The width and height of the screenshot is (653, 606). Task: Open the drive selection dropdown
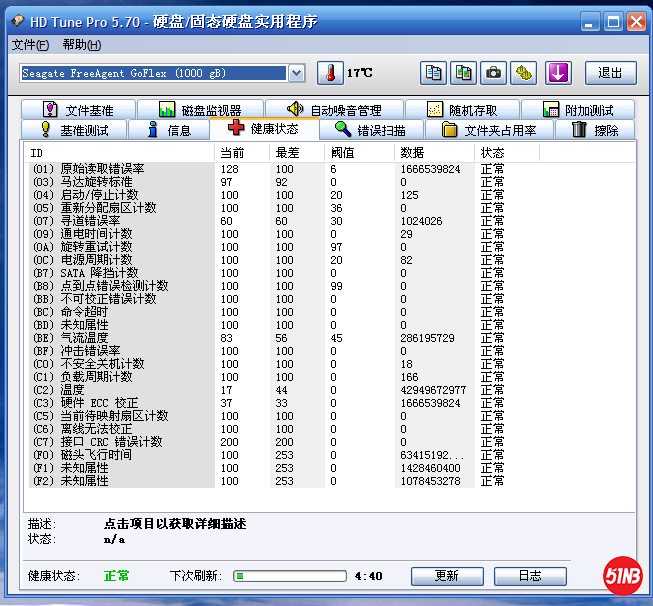[296, 73]
